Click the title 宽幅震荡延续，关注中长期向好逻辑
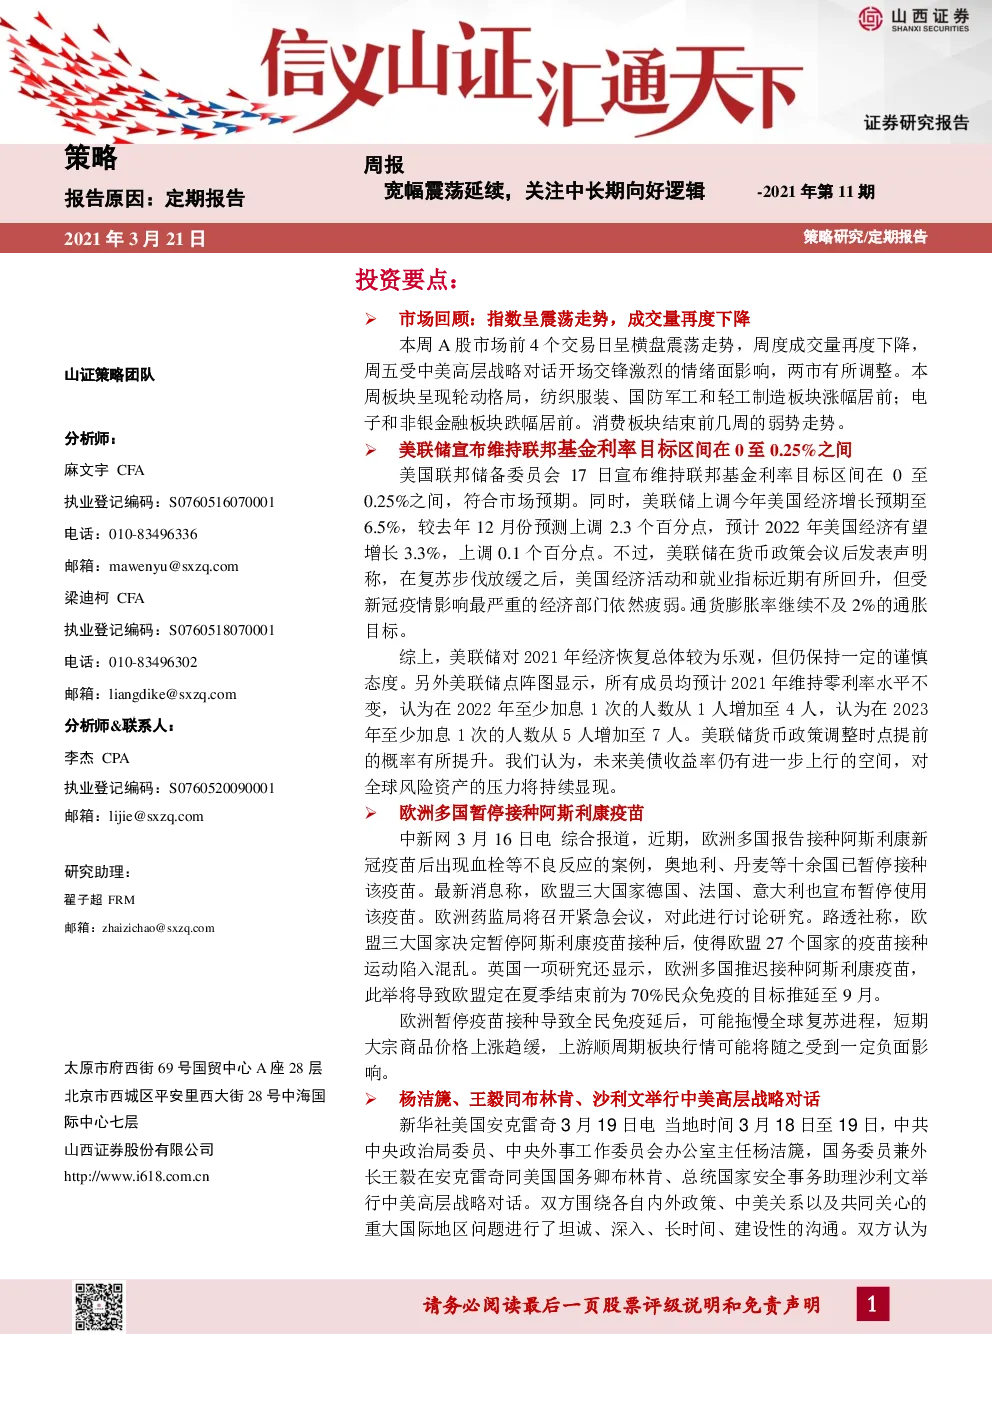Screen dimensions: 992x1403 545,191
